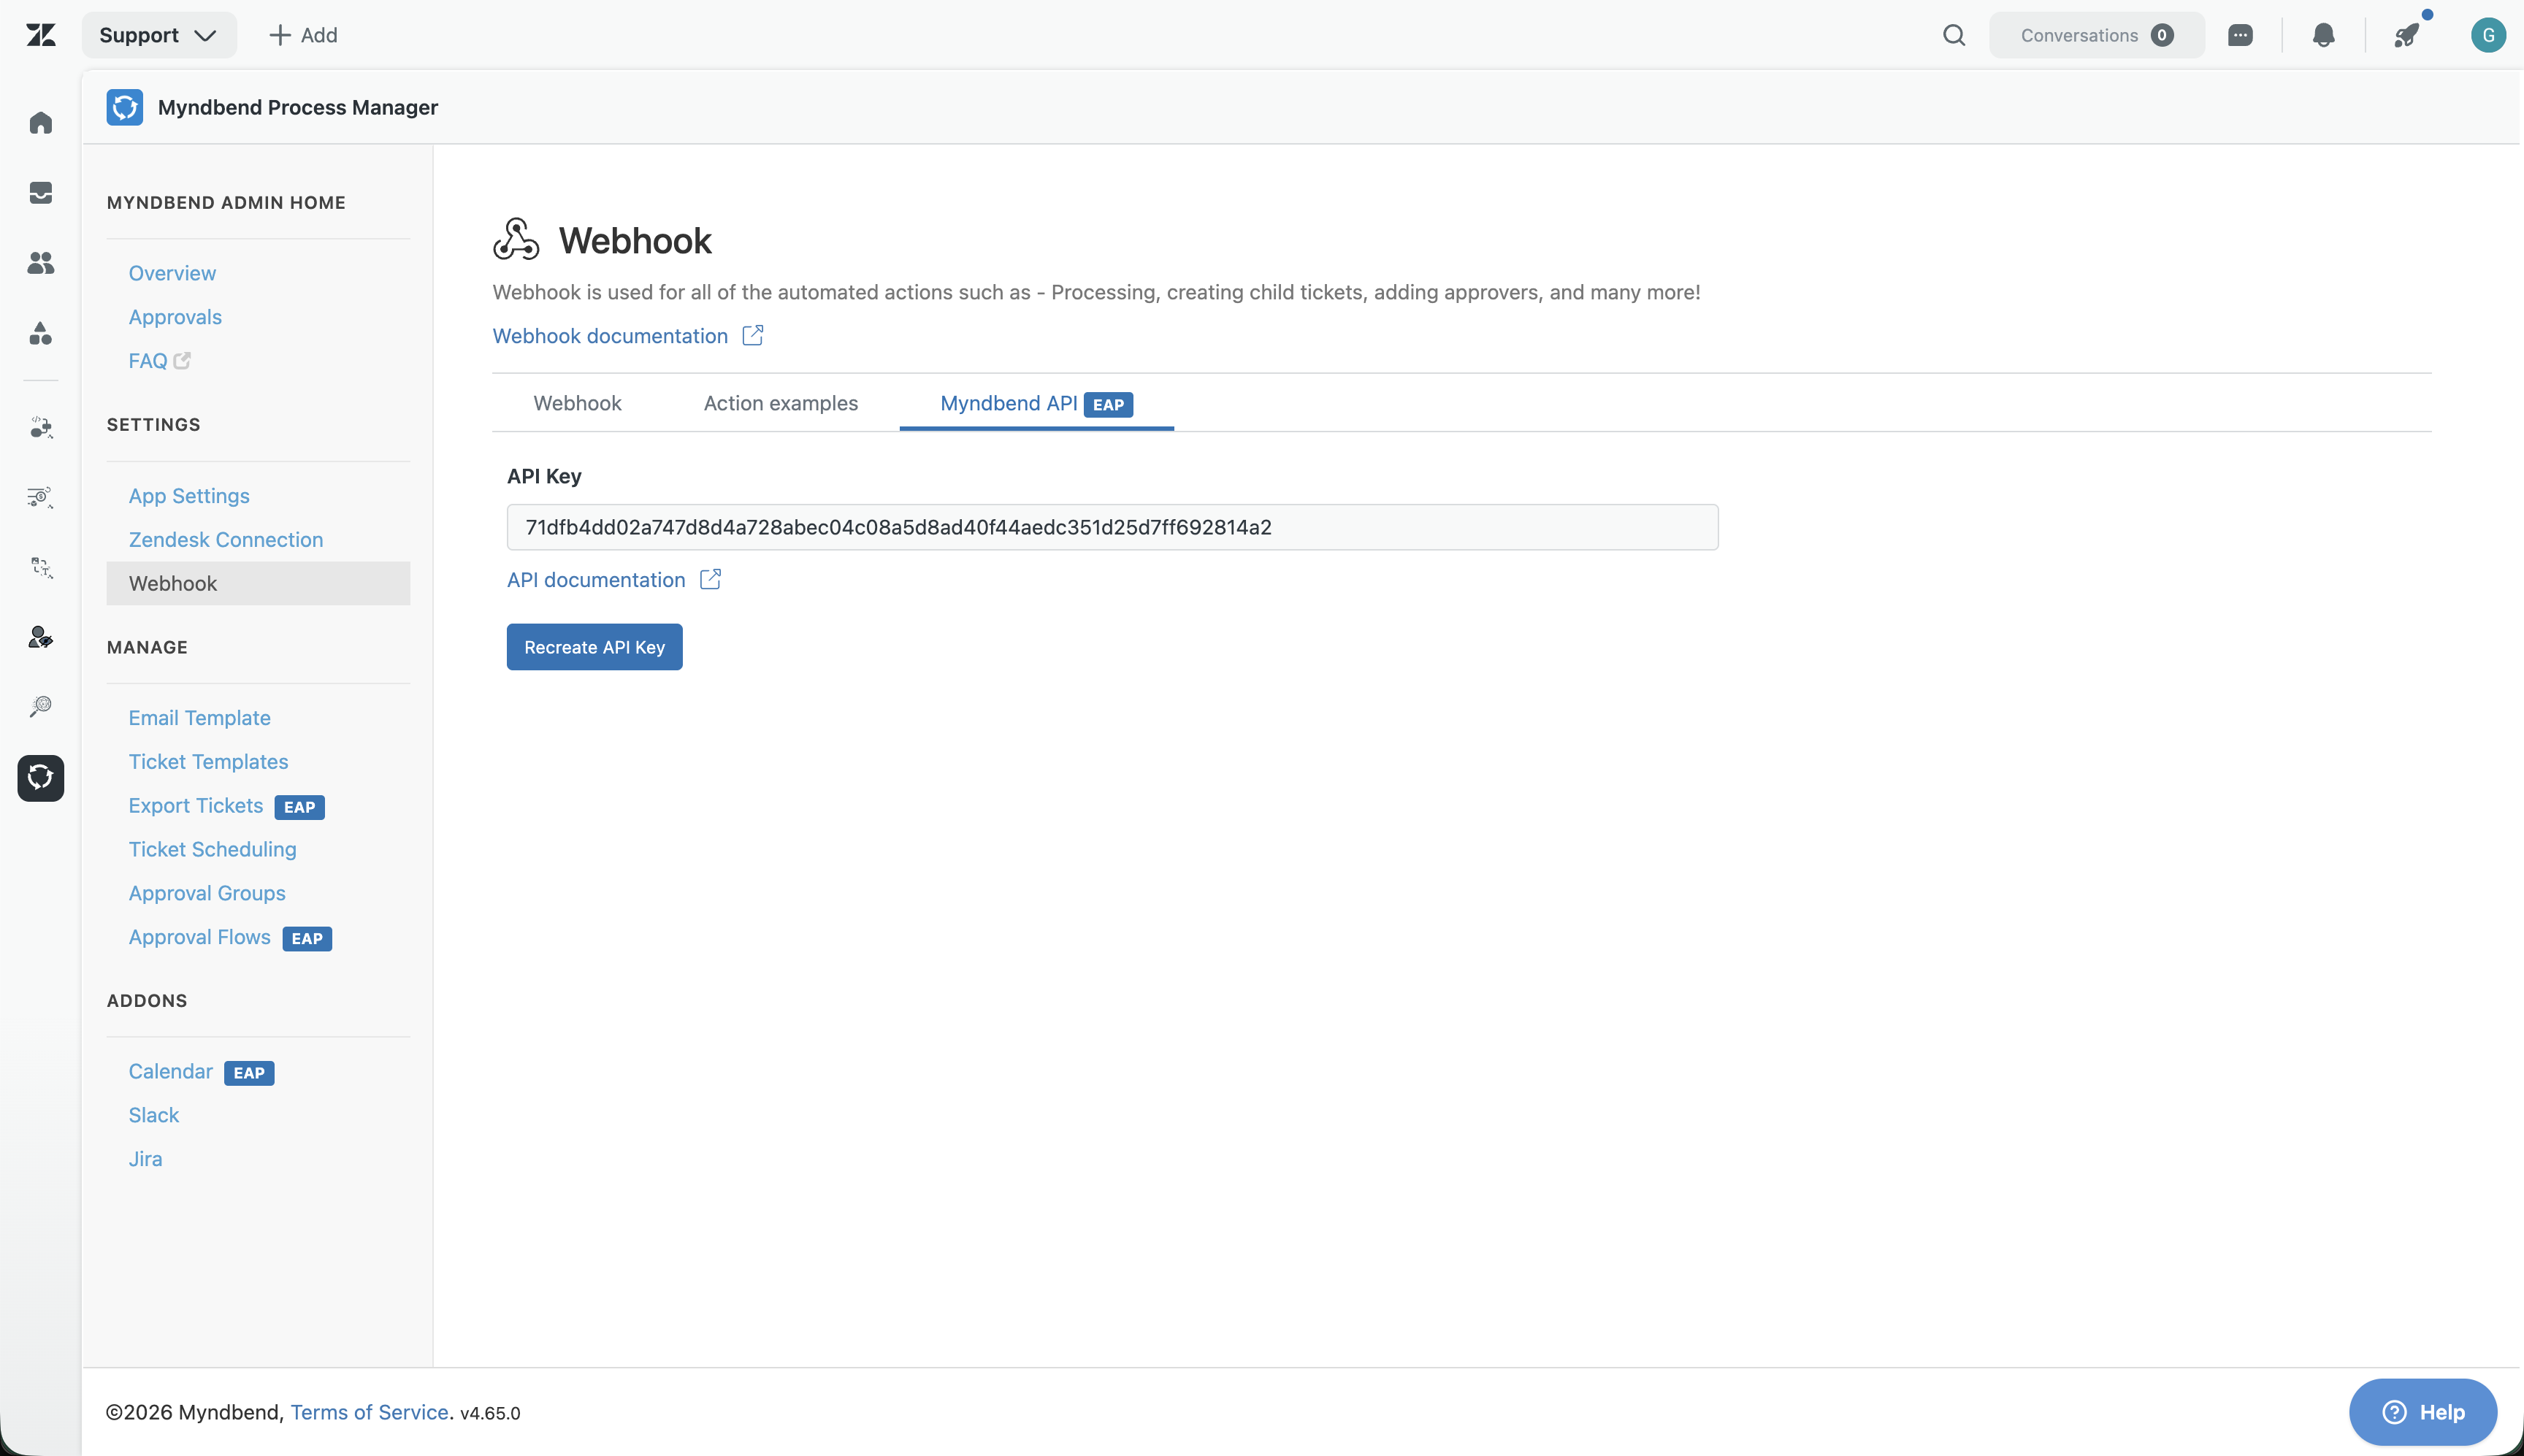Click the Zendesk logo in top-left corner
Viewport: 2524px width, 1456px height.
(41, 35)
